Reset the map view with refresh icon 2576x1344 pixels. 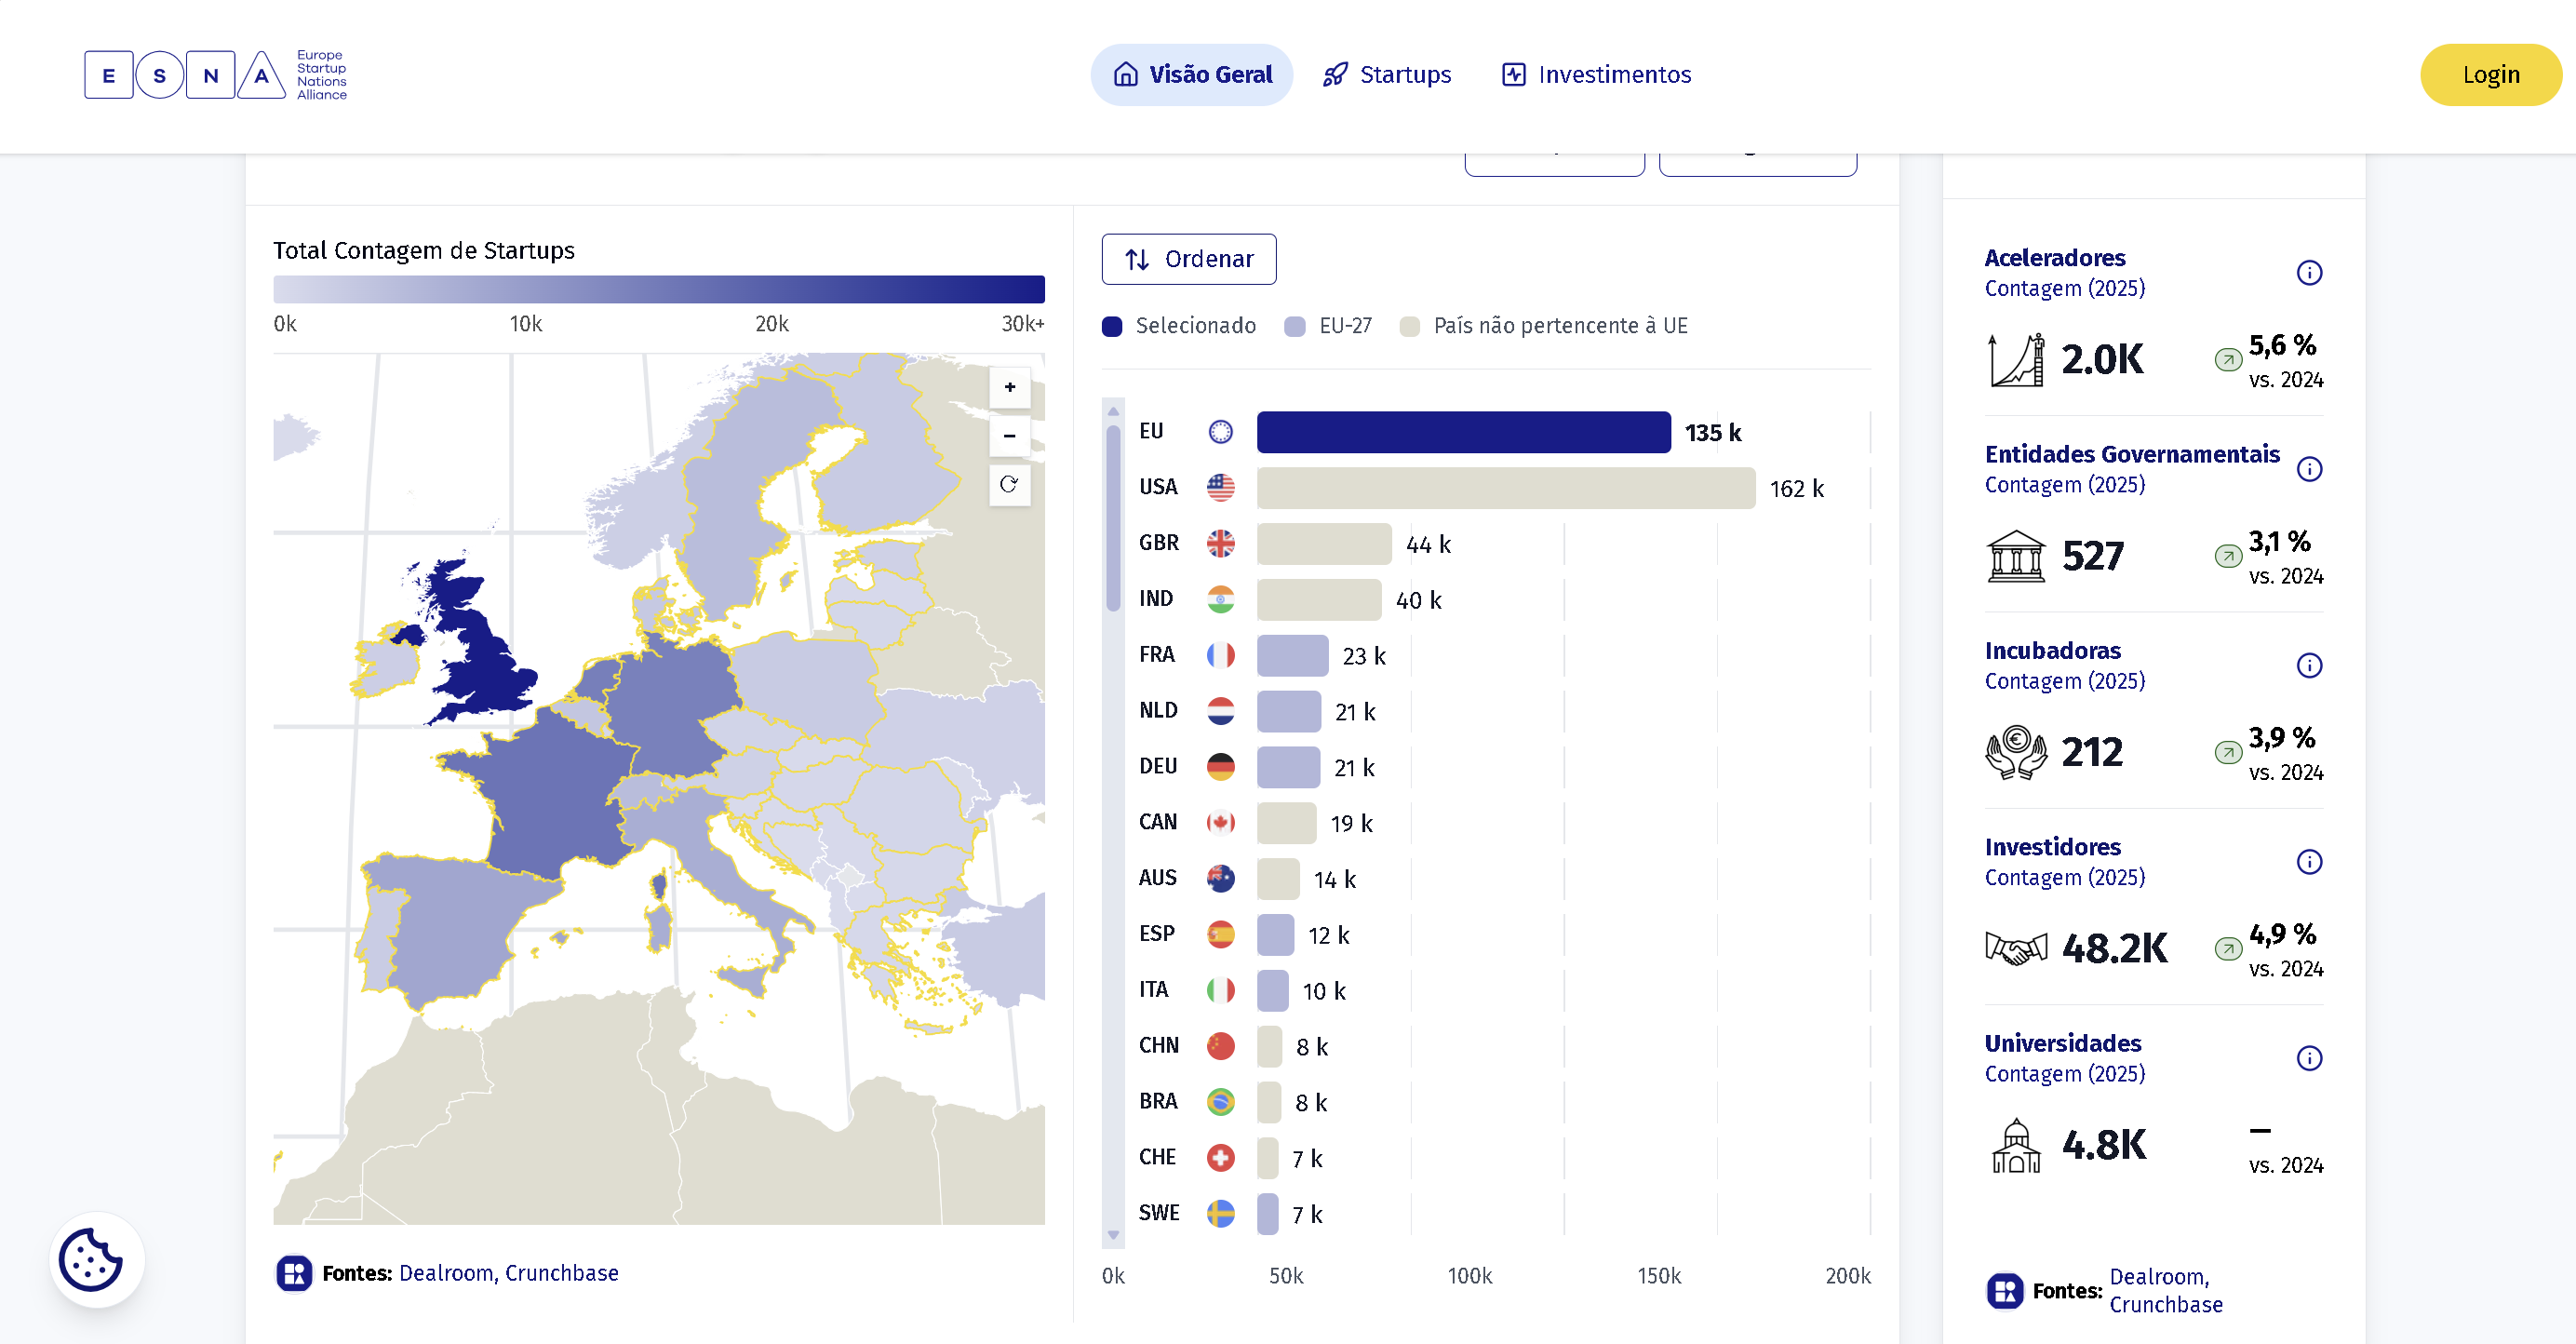click(x=1009, y=485)
